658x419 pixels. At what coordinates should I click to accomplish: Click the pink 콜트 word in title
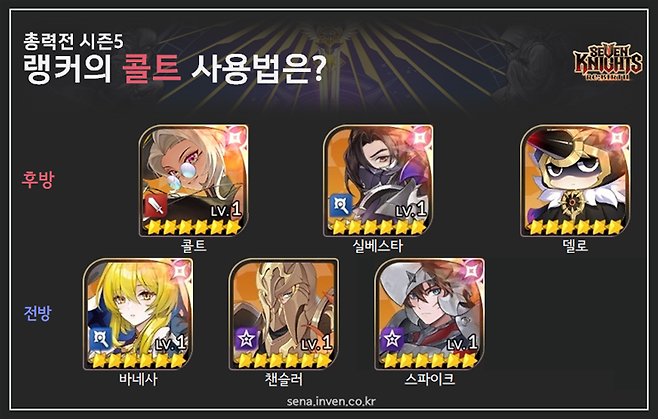pos(151,69)
